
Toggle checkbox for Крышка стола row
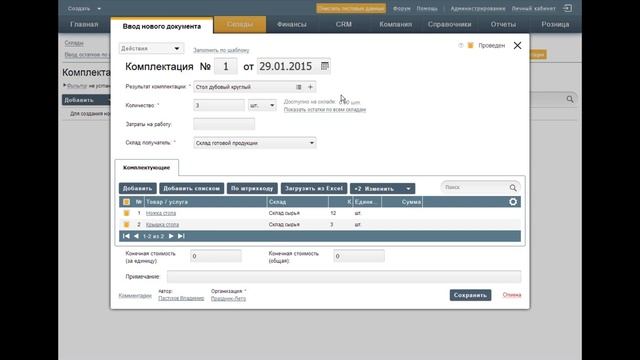(127, 224)
